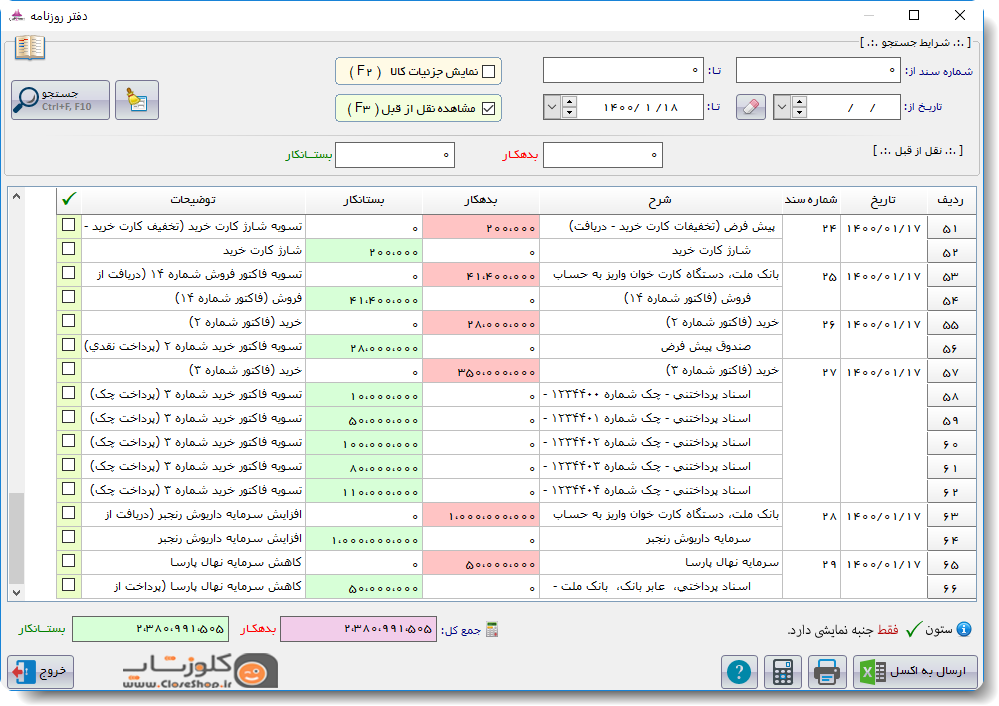The height and width of the screenshot is (706, 999).
Task: Click the end date spinner arrows
Action: 569,107
